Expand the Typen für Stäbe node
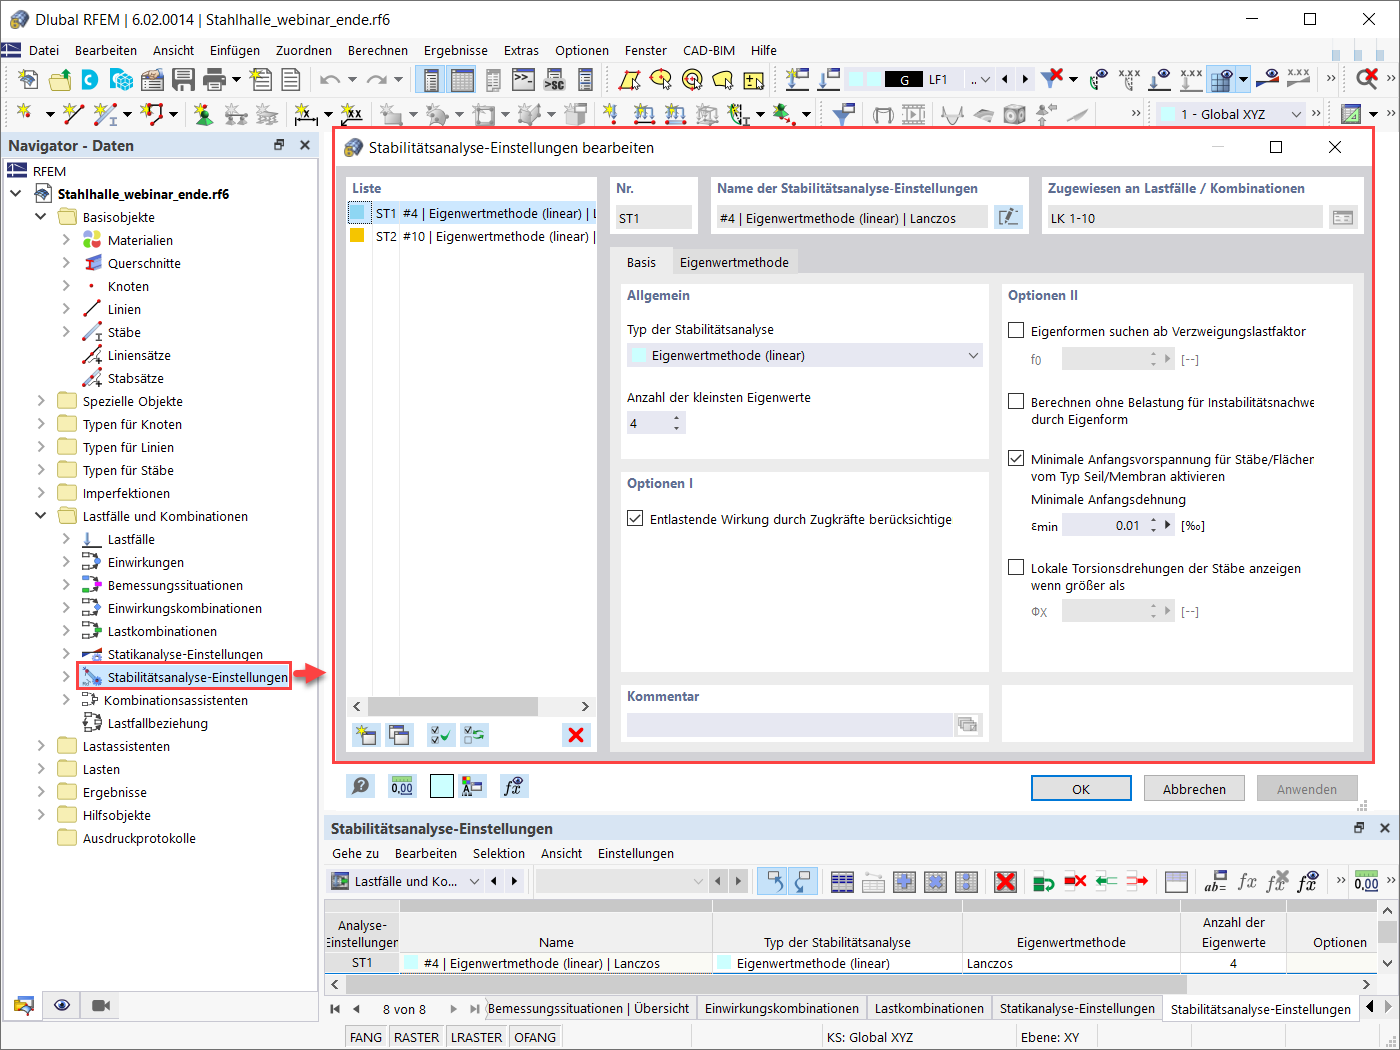The width and height of the screenshot is (1400, 1050). (x=41, y=470)
